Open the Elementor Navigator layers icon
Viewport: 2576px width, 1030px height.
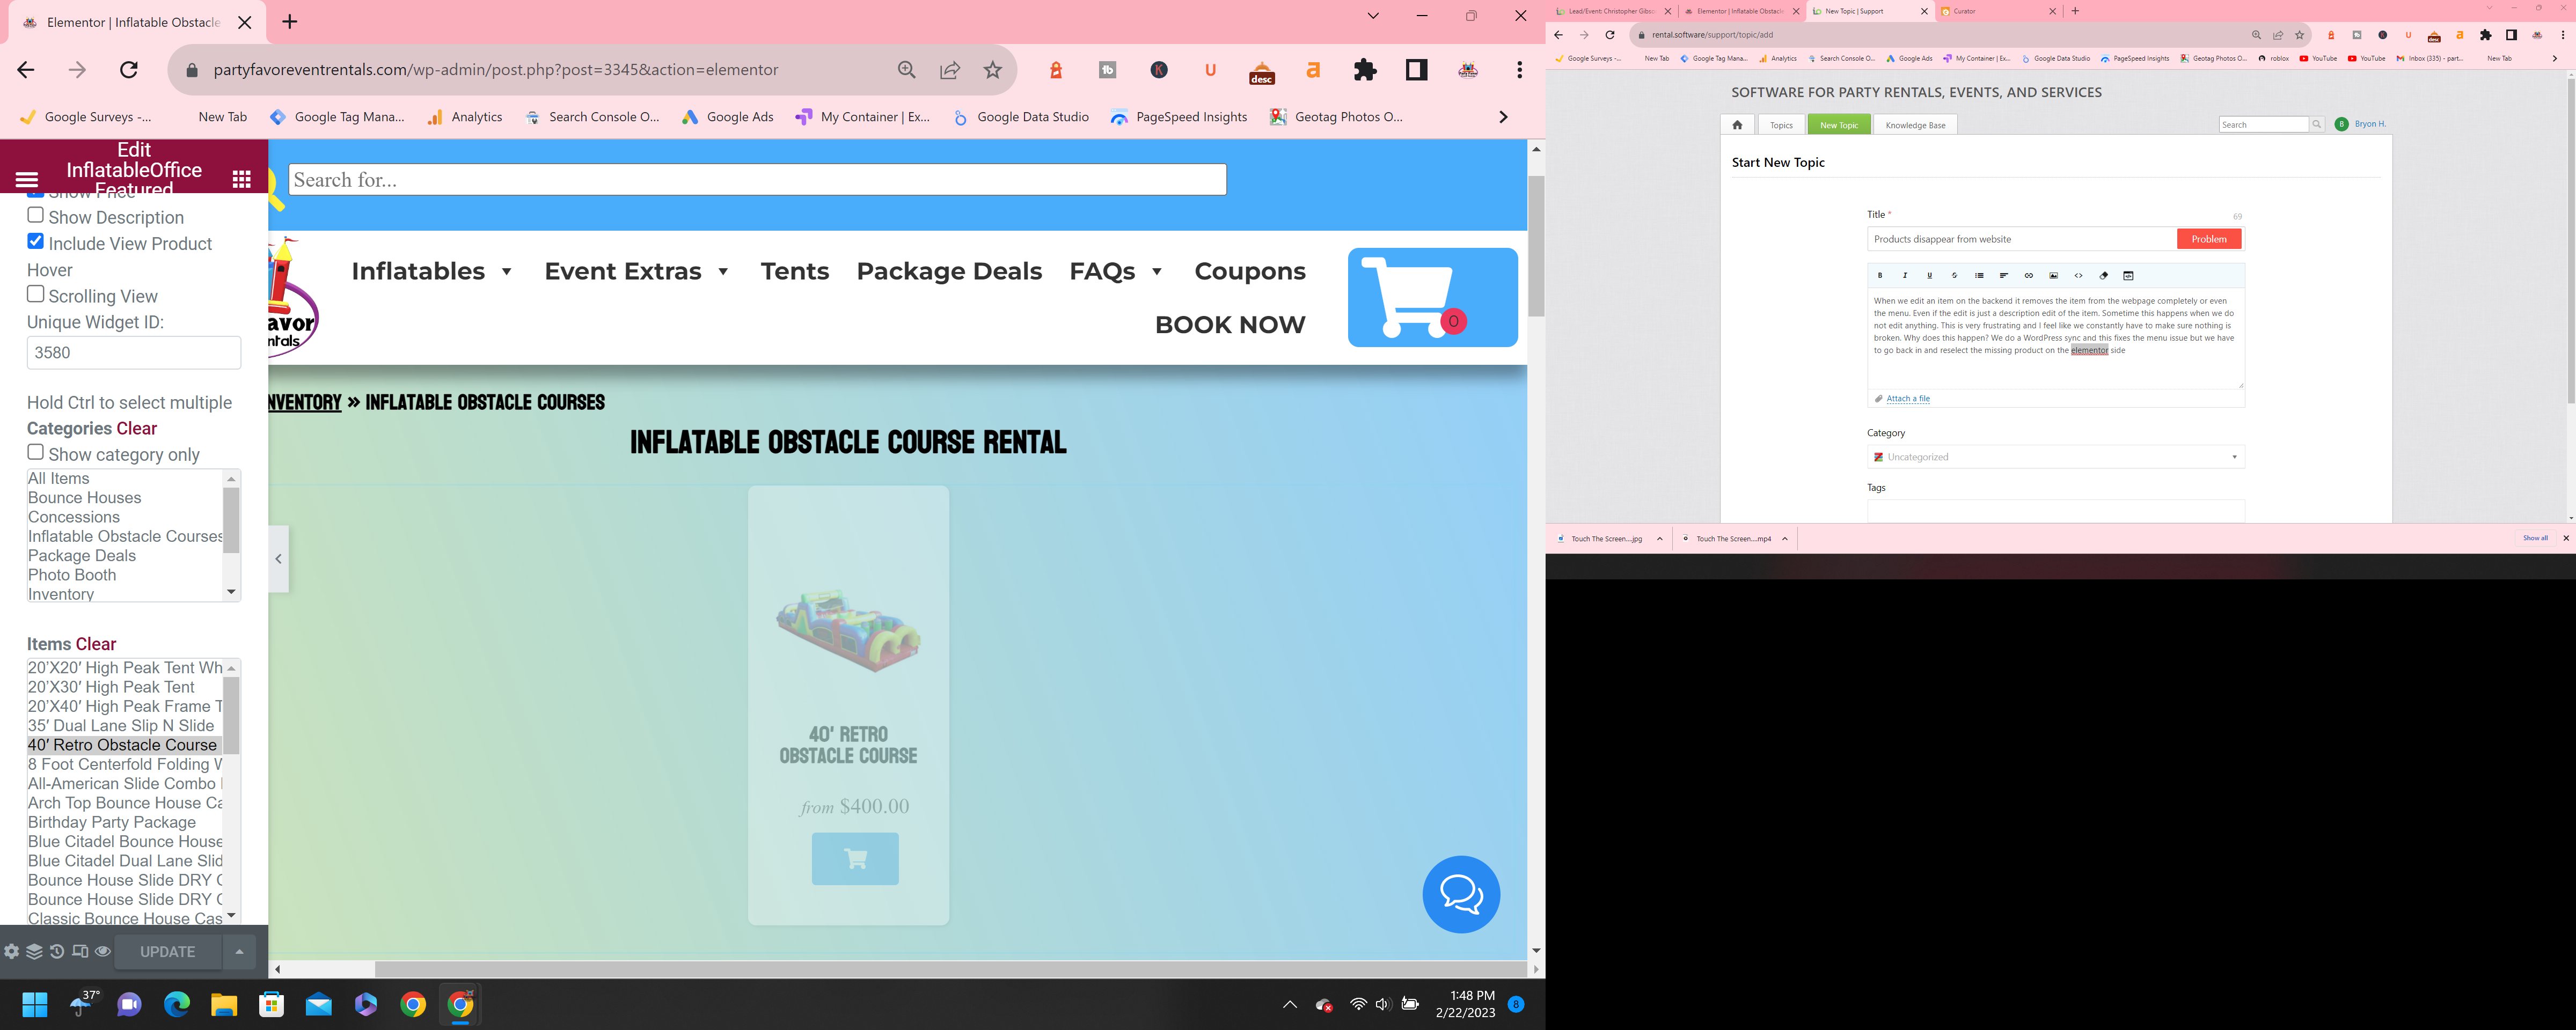[x=34, y=952]
